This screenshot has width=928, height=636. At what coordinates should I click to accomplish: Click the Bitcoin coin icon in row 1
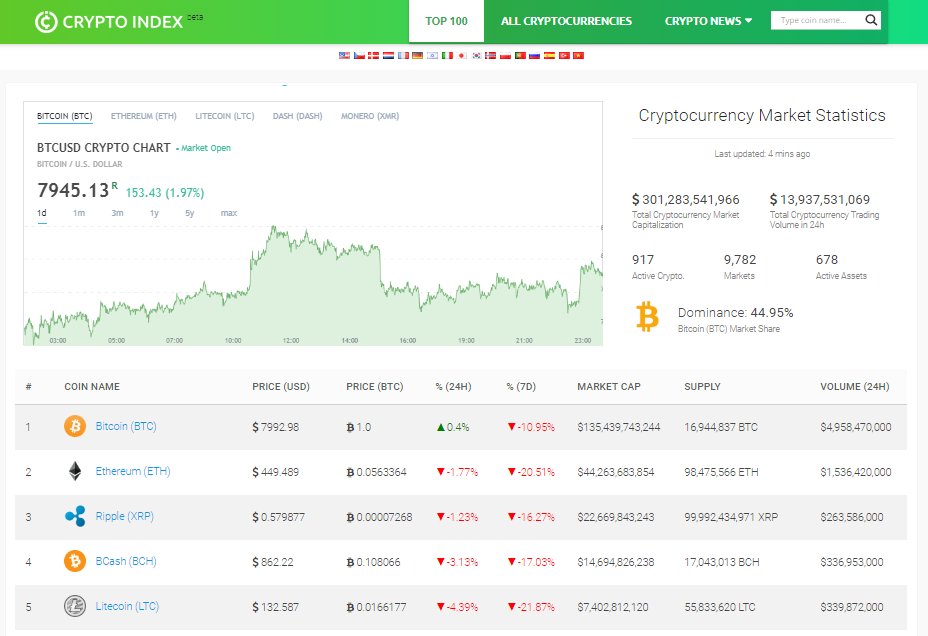75,426
